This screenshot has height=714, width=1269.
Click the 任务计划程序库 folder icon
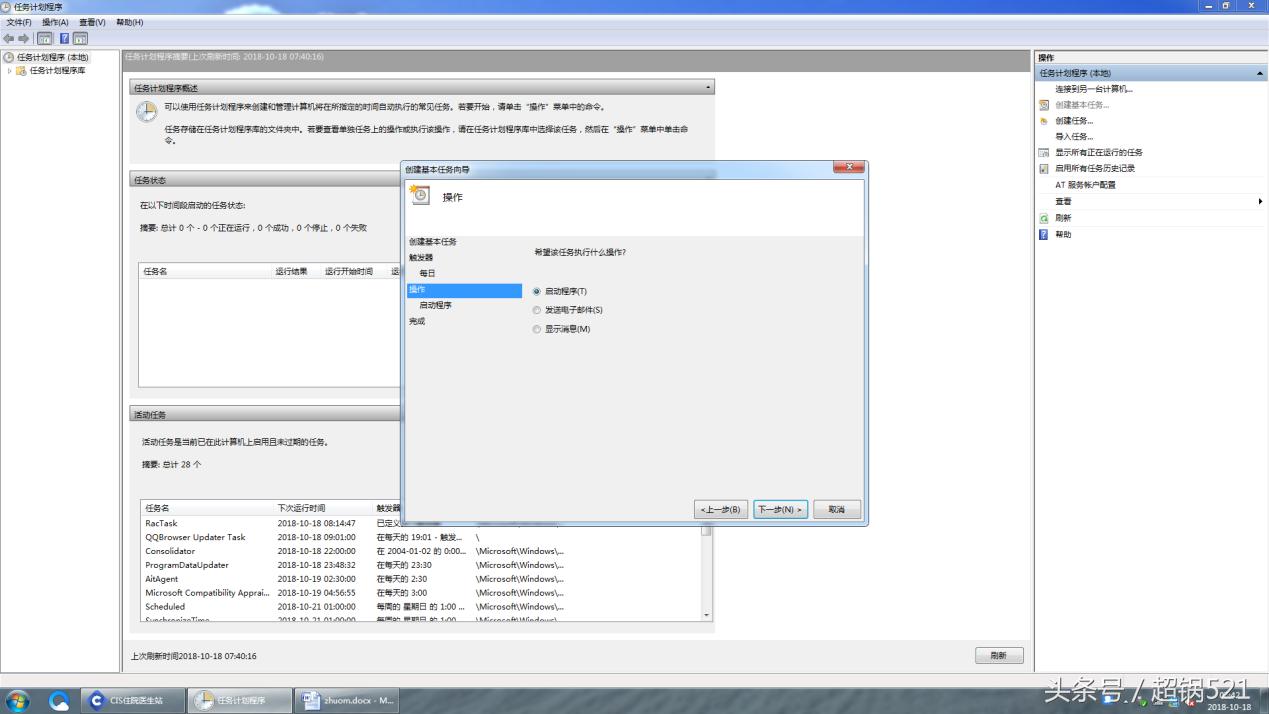tap(21, 71)
